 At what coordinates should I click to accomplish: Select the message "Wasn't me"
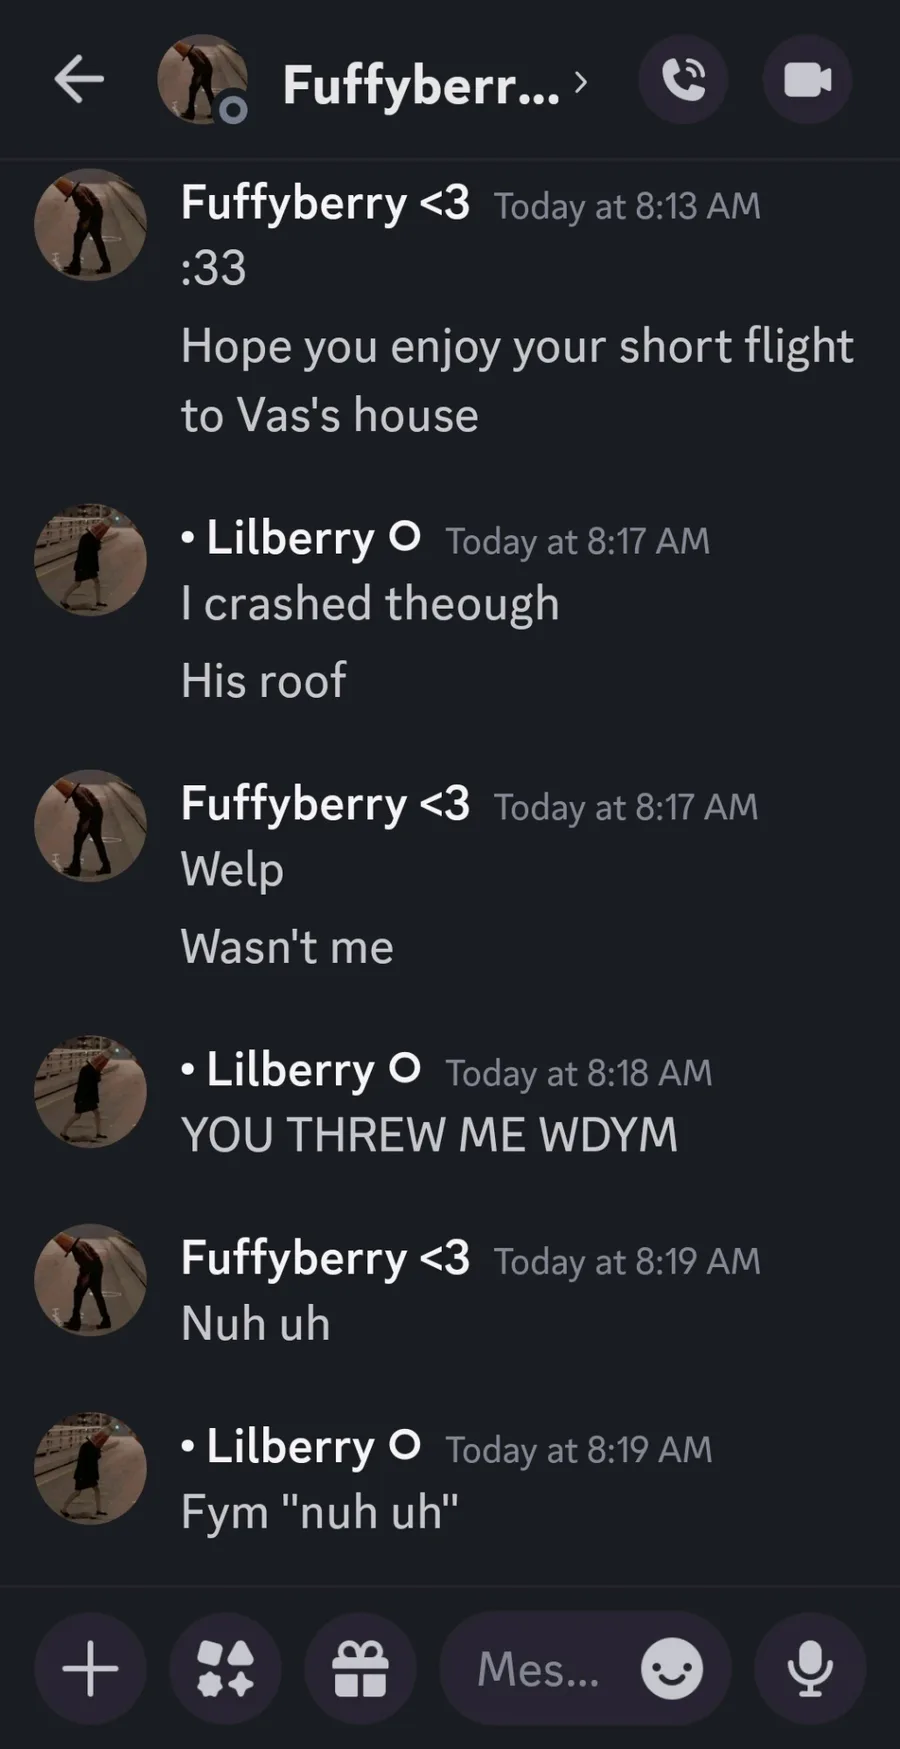287,946
